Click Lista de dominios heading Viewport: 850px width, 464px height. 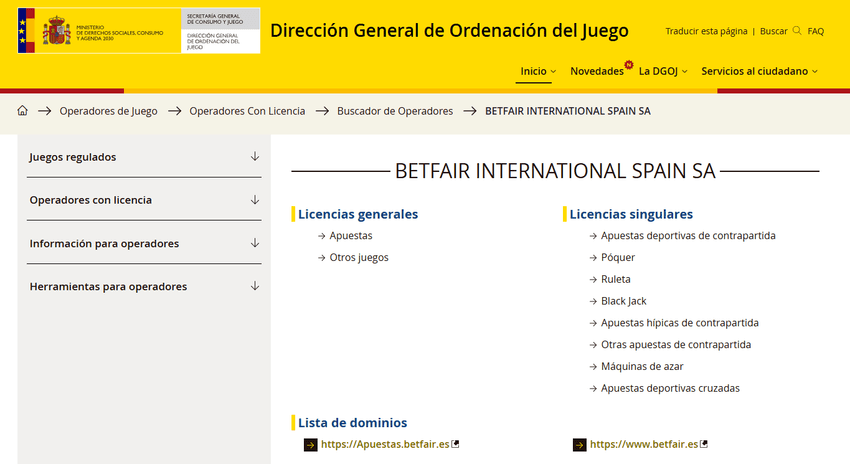tap(352, 422)
